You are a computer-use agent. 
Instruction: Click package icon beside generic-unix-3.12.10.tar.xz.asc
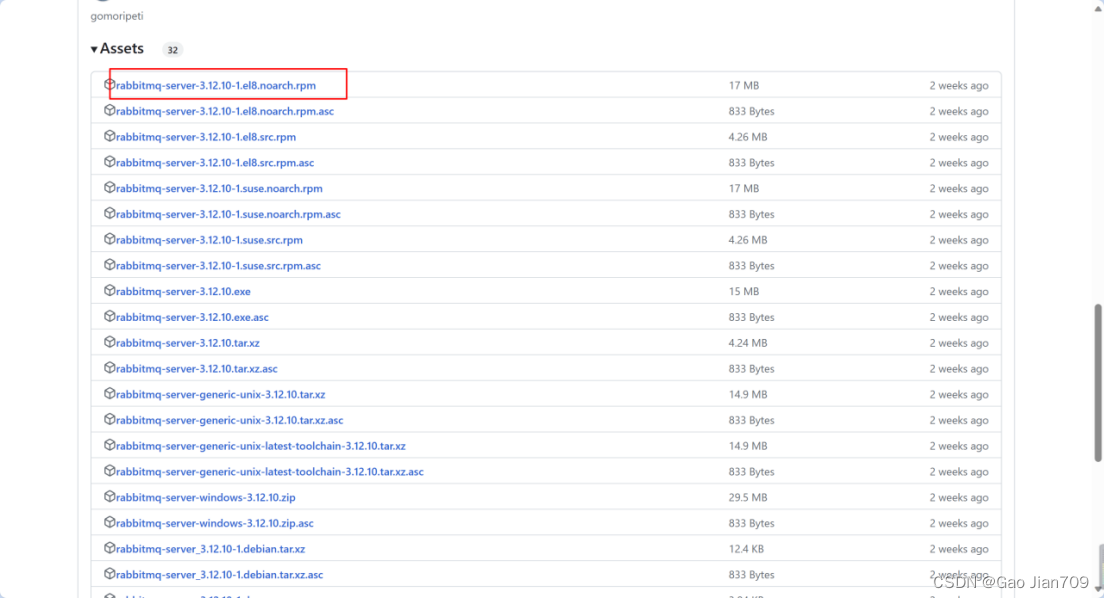109,419
